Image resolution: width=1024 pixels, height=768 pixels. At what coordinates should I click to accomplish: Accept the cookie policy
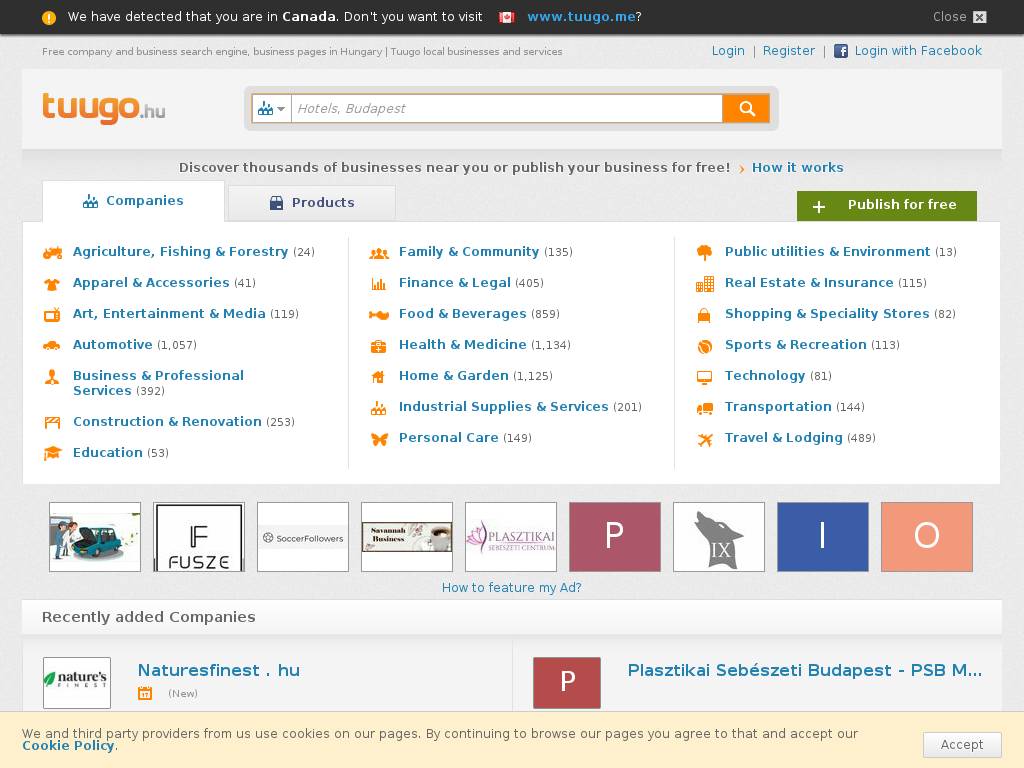[x=961, y=744]
